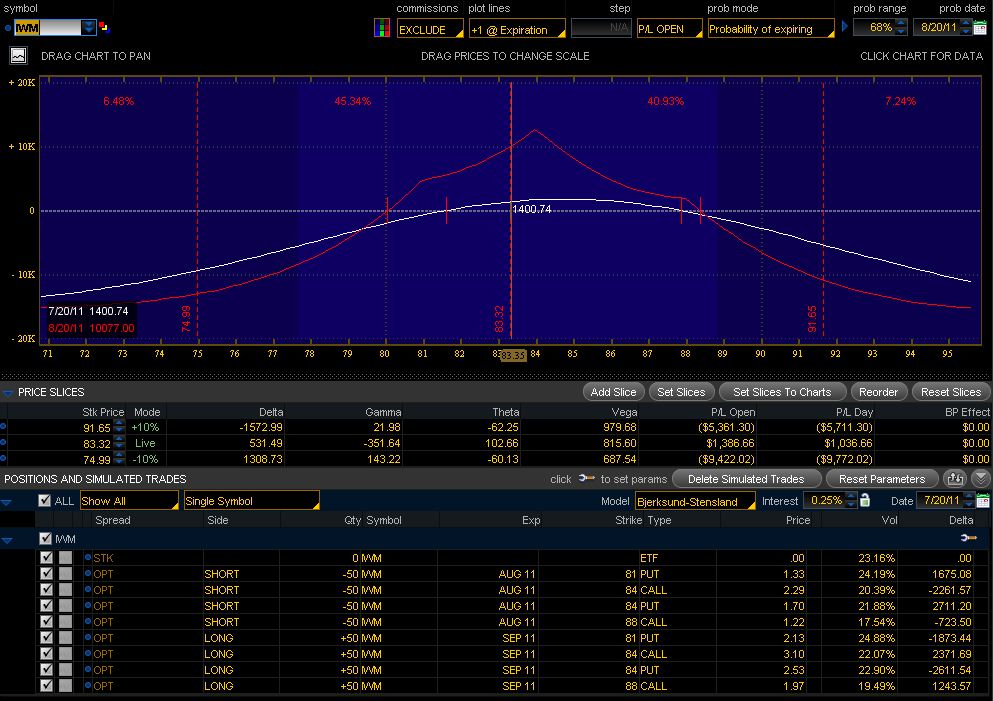Adjust the 91.65 stock price stepper
Viewport: 993px width, 701px height.
pos(118,427)
